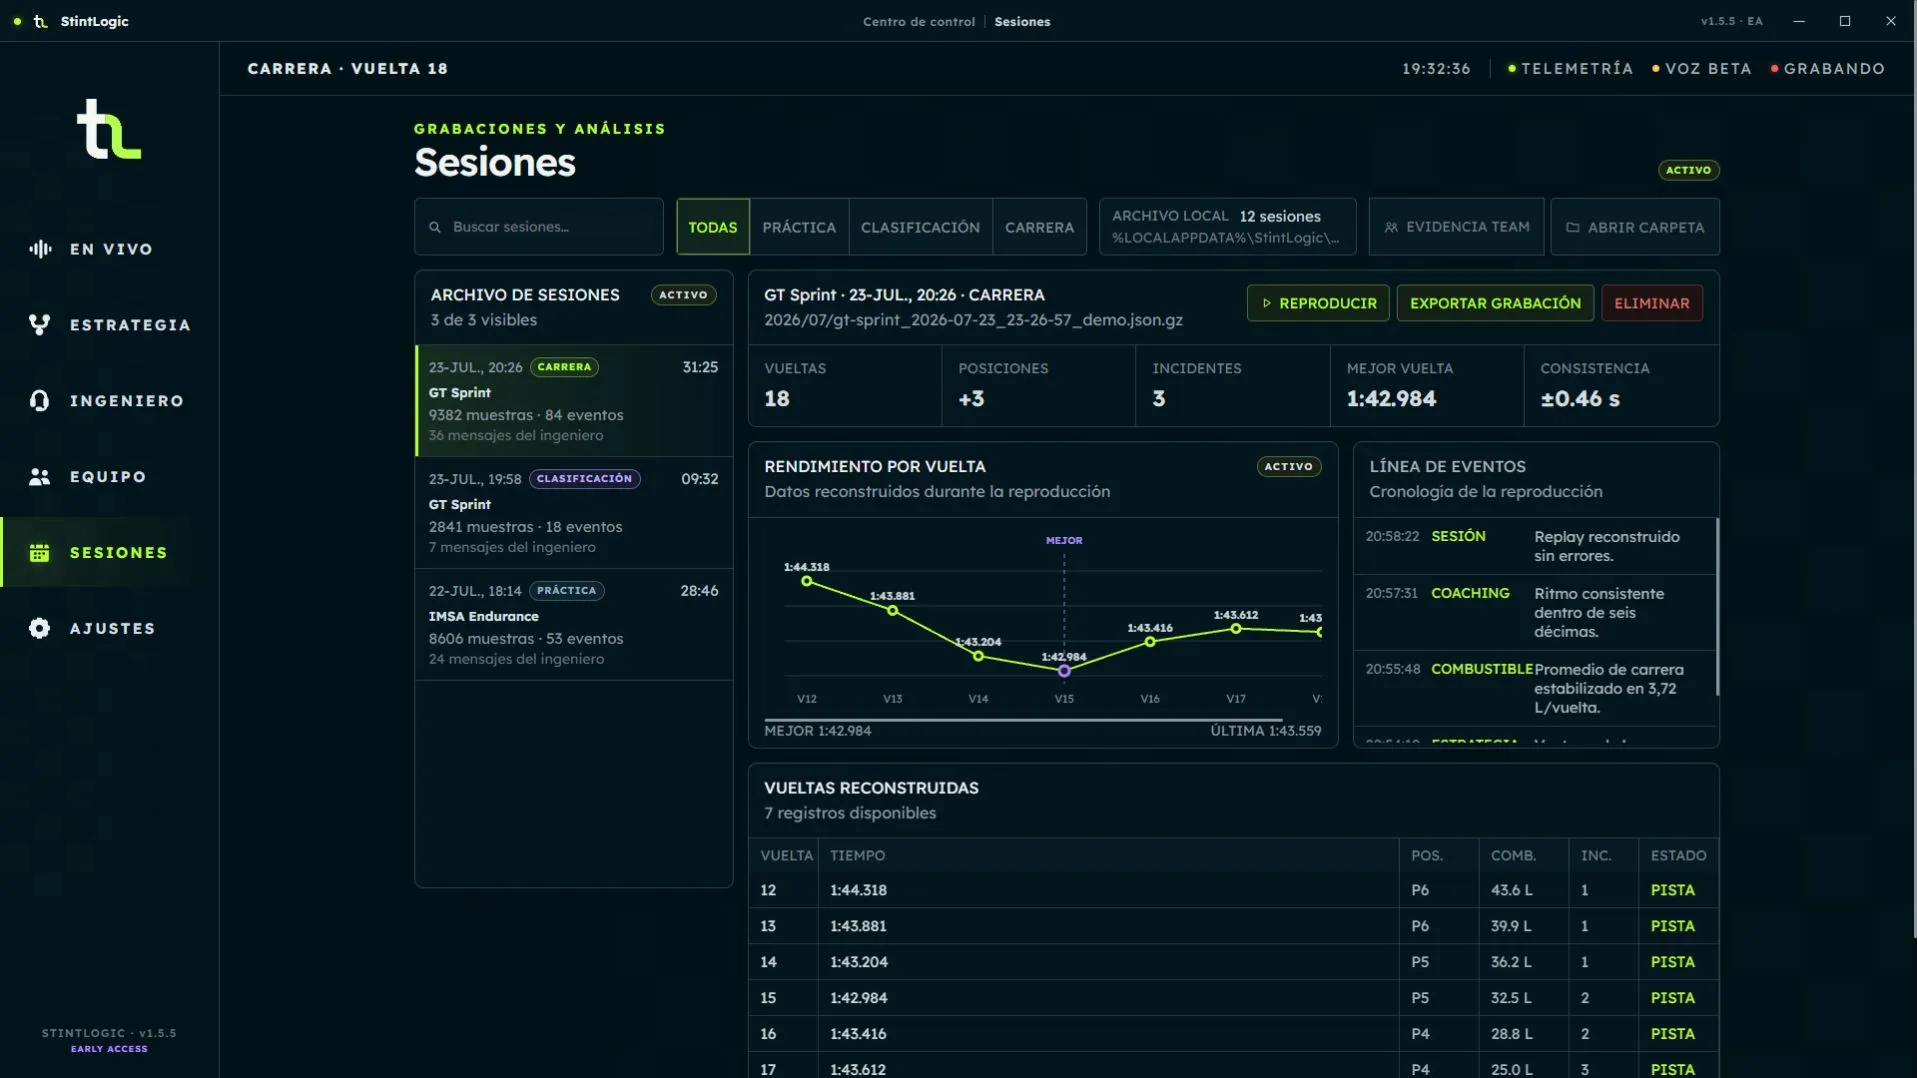1917x1078 pixels.
Task: Delete the session with Eliminar
Action: [x=1651, y=303]
